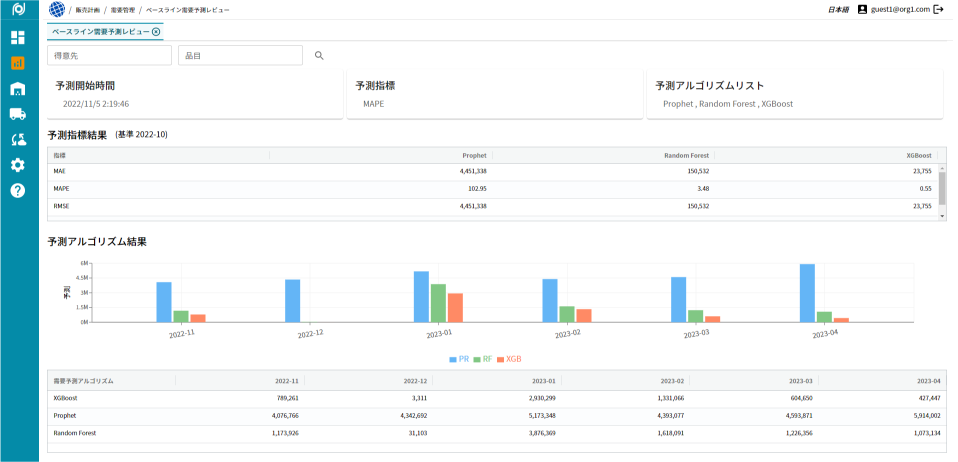Click the 販売計画 breadcrumb link

[x=88, y=9]
